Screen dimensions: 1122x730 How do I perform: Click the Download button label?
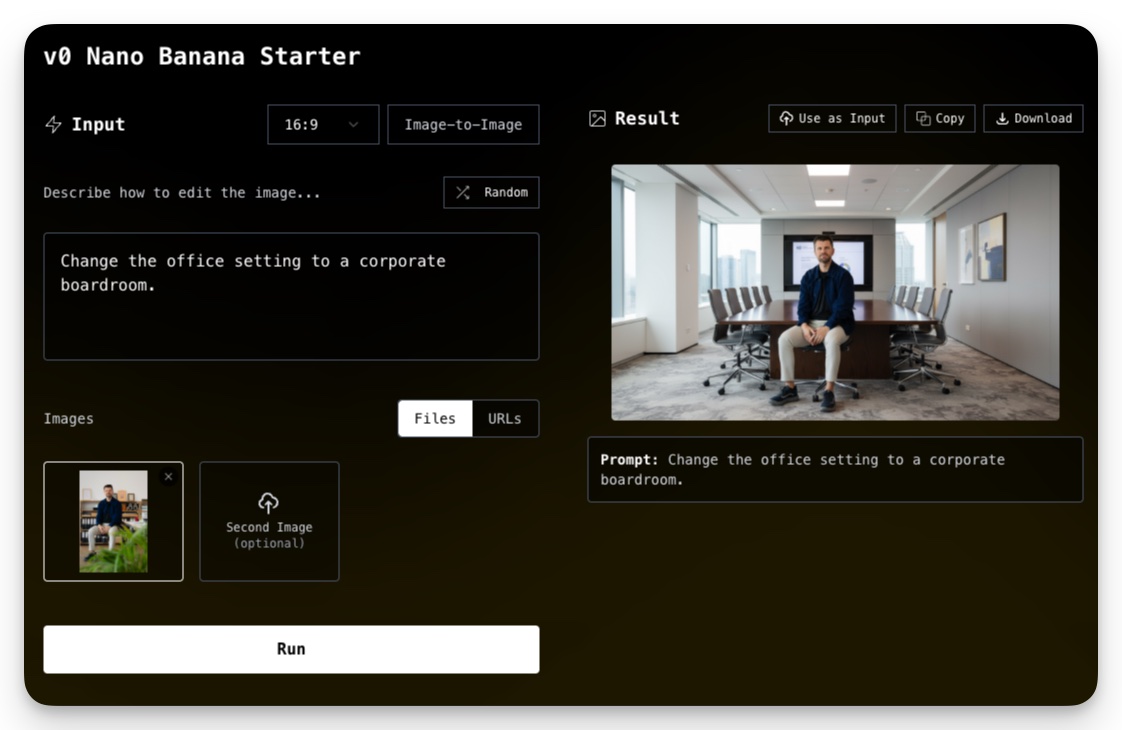pos(1043,119)
